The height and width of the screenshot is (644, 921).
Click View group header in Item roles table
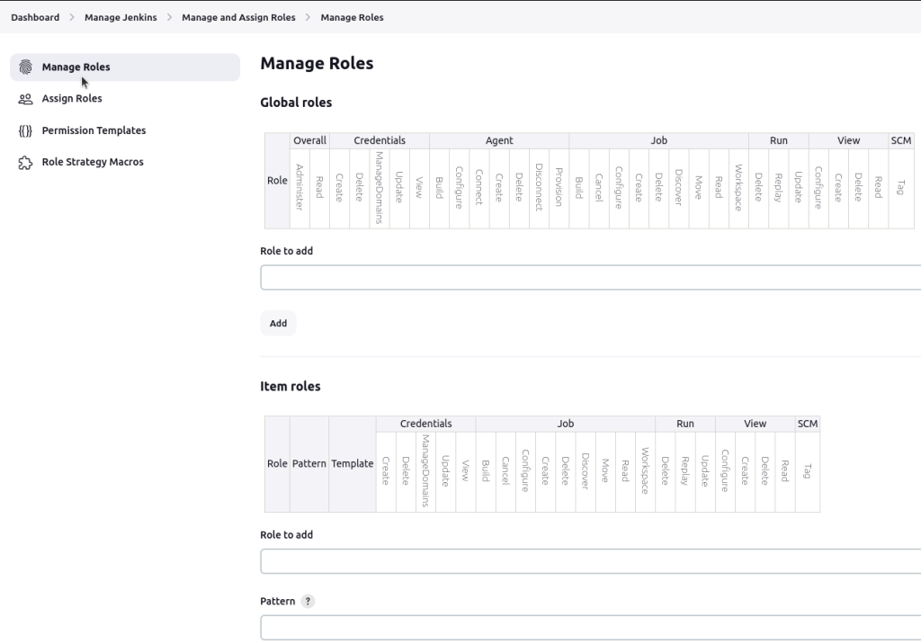(x=755, y=424)
